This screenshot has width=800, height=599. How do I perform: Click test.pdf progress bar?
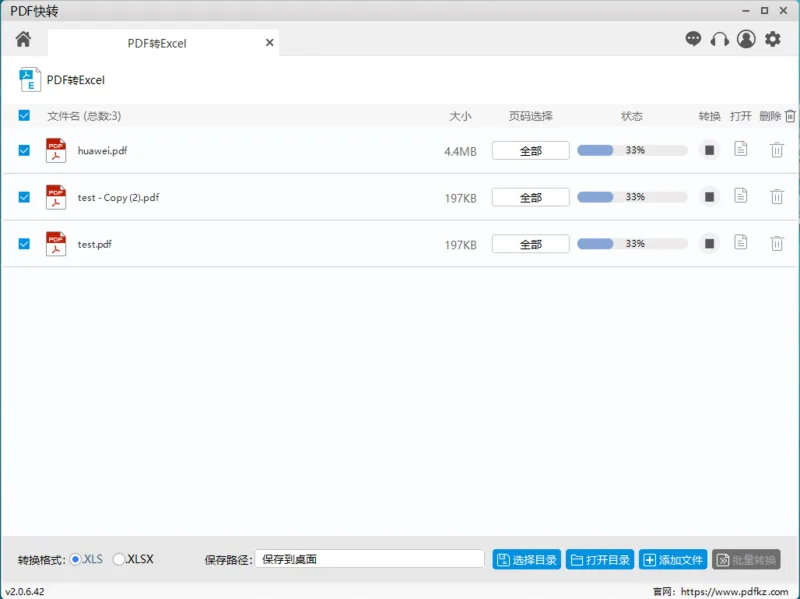click(632, 243)
